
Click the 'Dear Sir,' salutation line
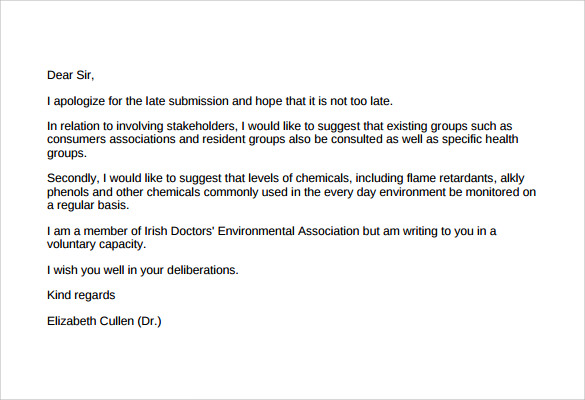coord(71,75)
